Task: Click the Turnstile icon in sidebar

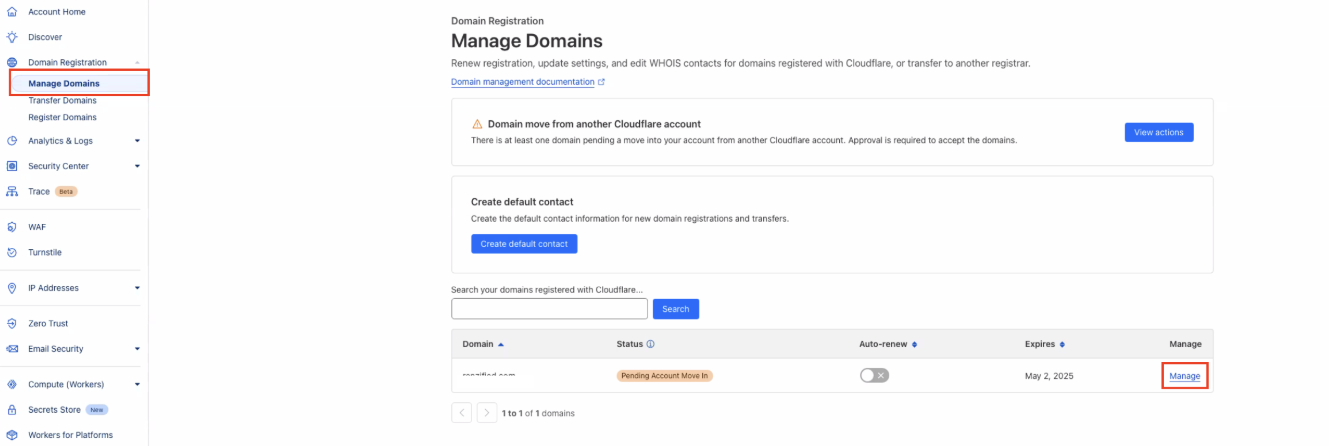Action: pyautogui.click(x=12, y=252)
